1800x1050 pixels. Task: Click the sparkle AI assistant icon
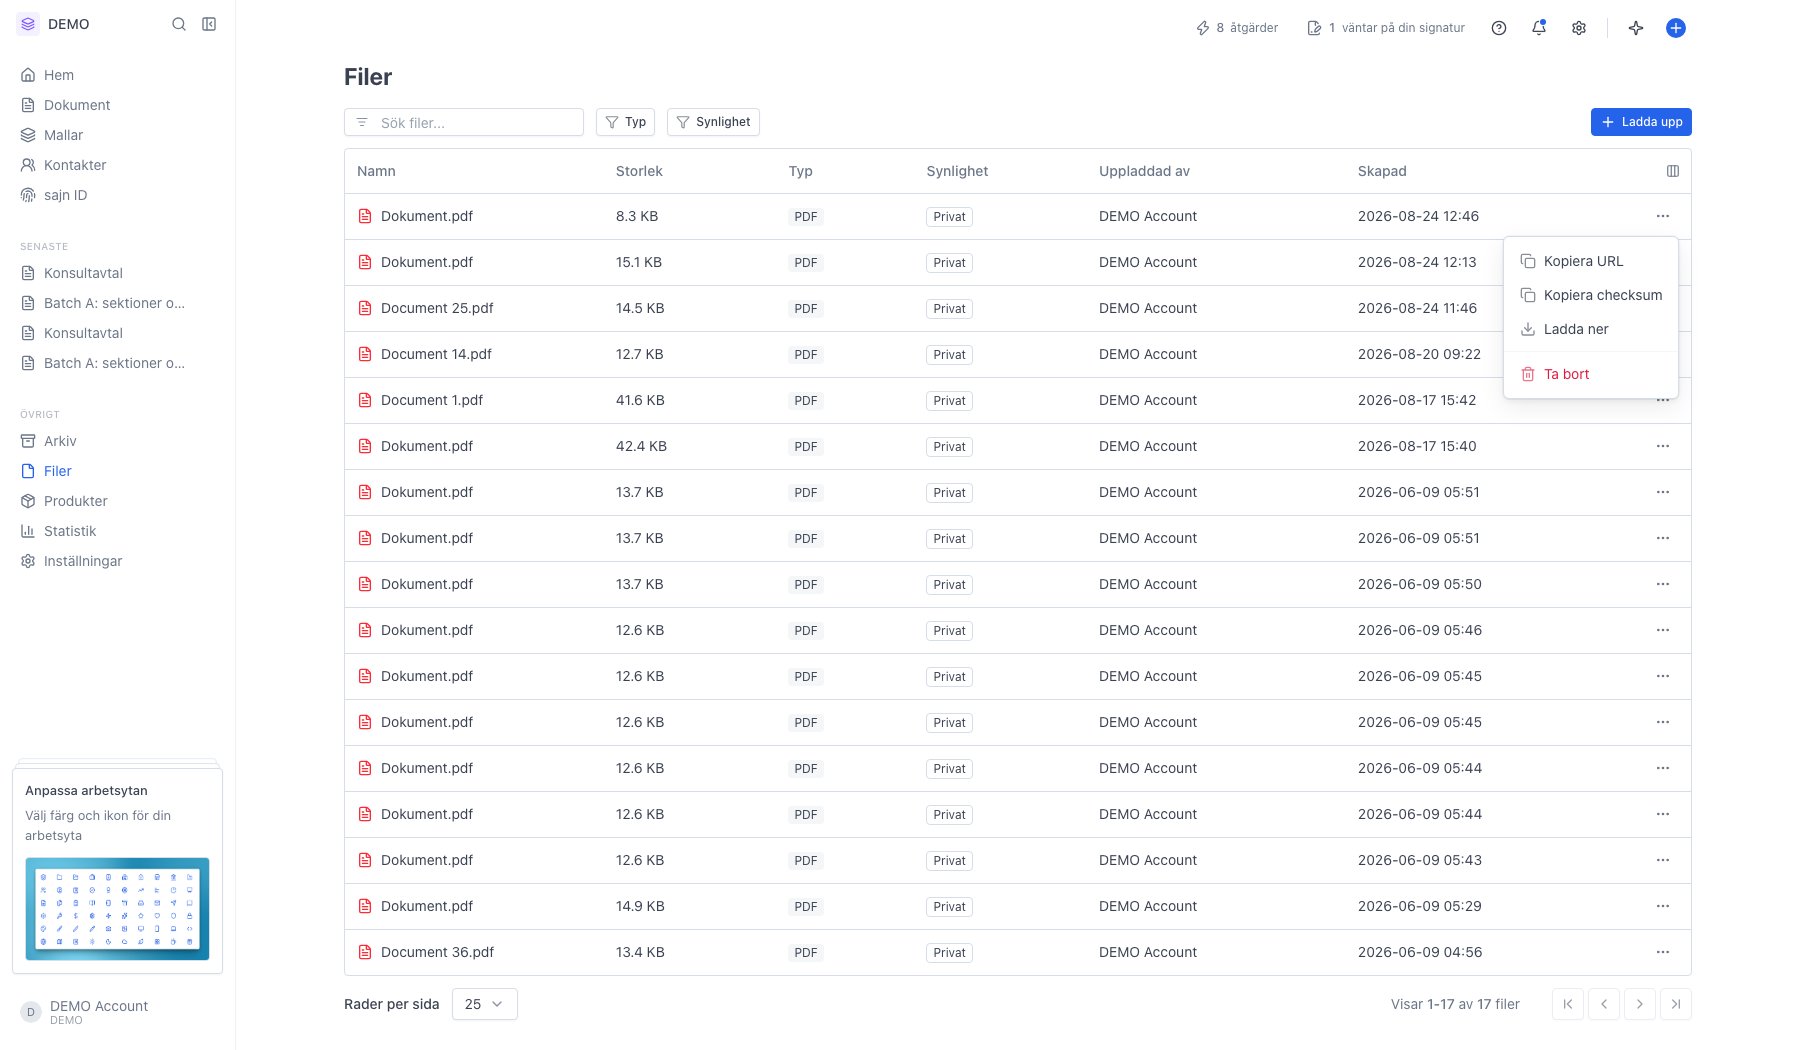(x=1636, y=28)
